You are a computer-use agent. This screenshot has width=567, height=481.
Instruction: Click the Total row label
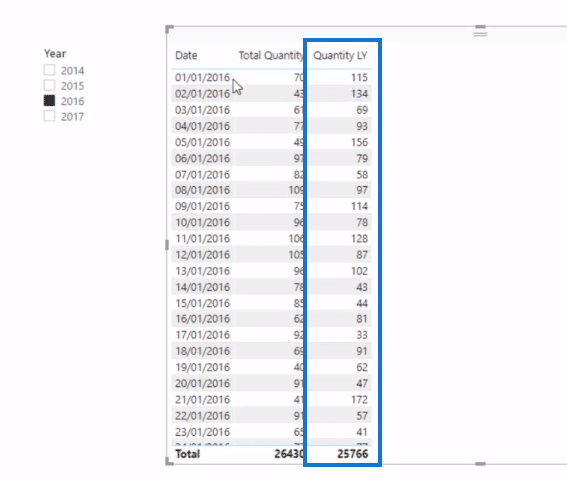pyautogui.click(x=187, y=454)
